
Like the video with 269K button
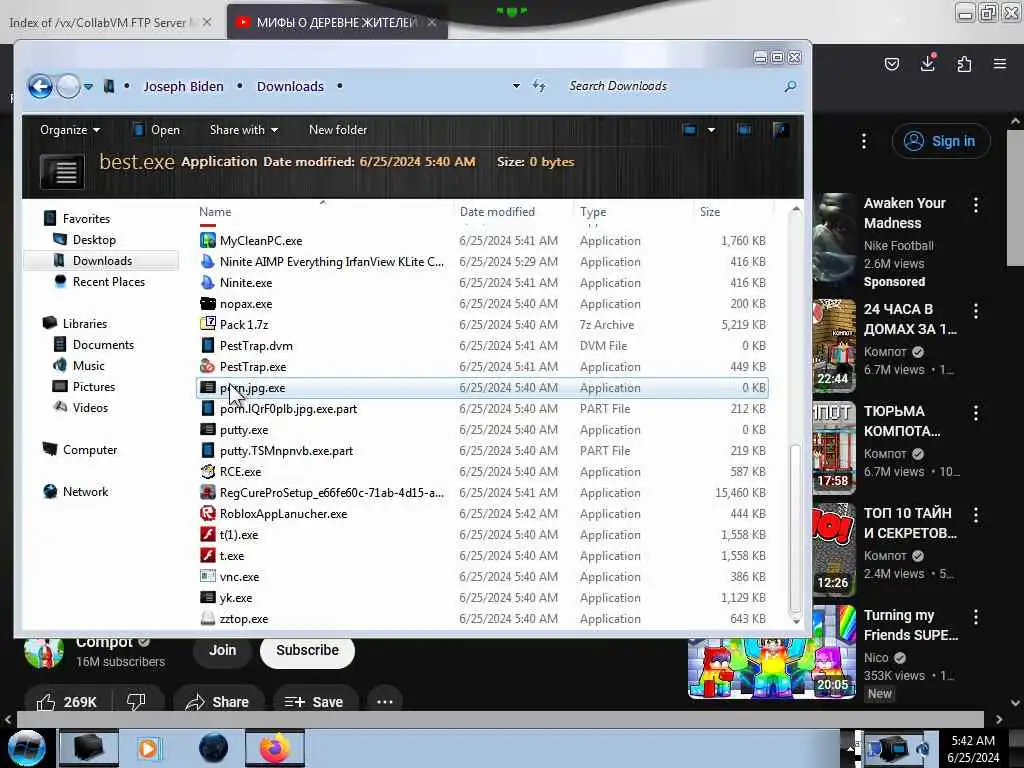coord(67,702)
